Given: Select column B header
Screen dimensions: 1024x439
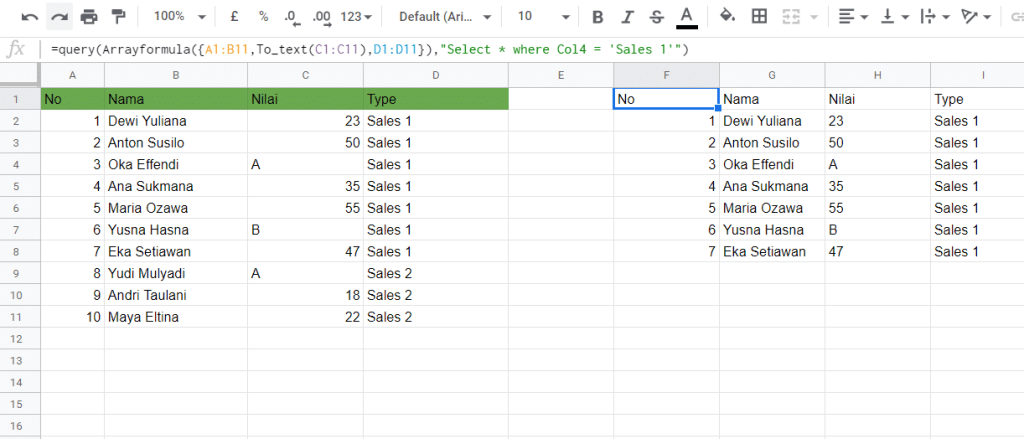Looking at the screenshot, I should [176, 75].
